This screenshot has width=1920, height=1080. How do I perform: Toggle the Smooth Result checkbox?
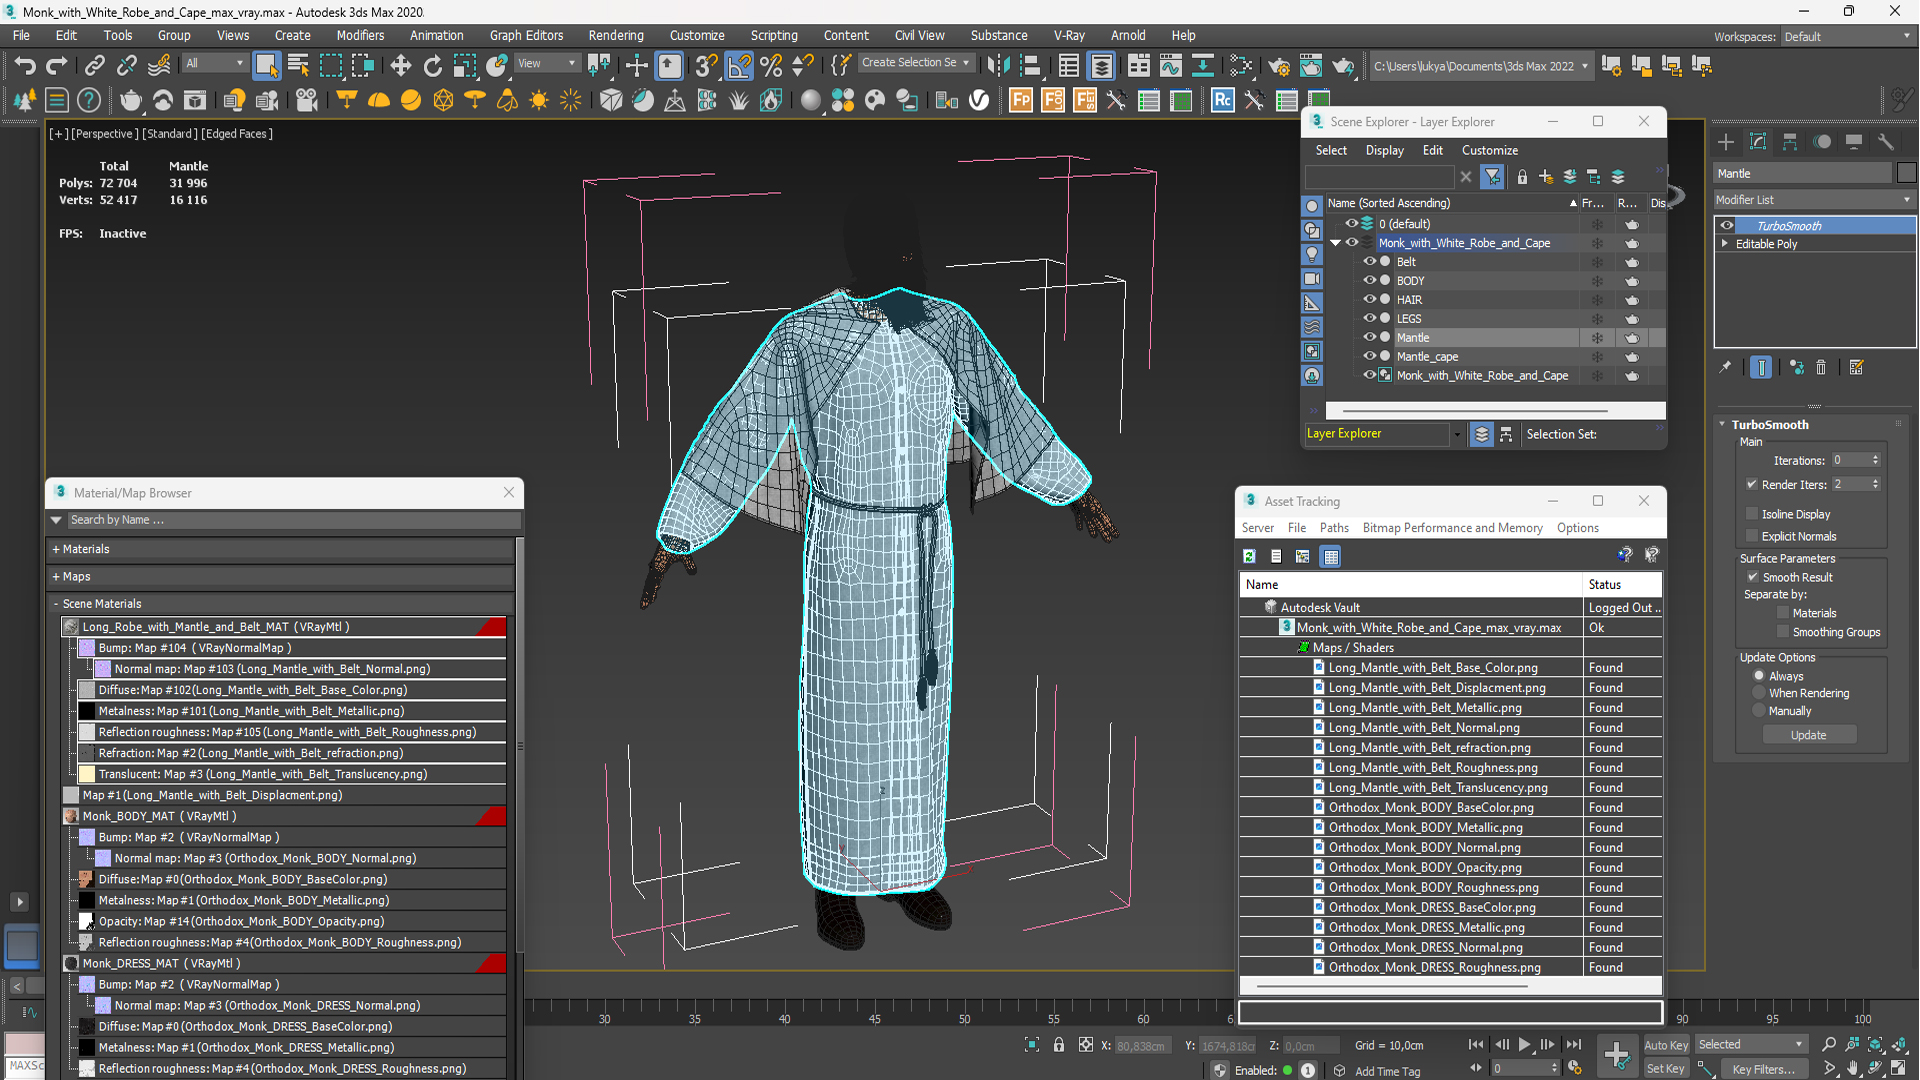pos(1753,577)
